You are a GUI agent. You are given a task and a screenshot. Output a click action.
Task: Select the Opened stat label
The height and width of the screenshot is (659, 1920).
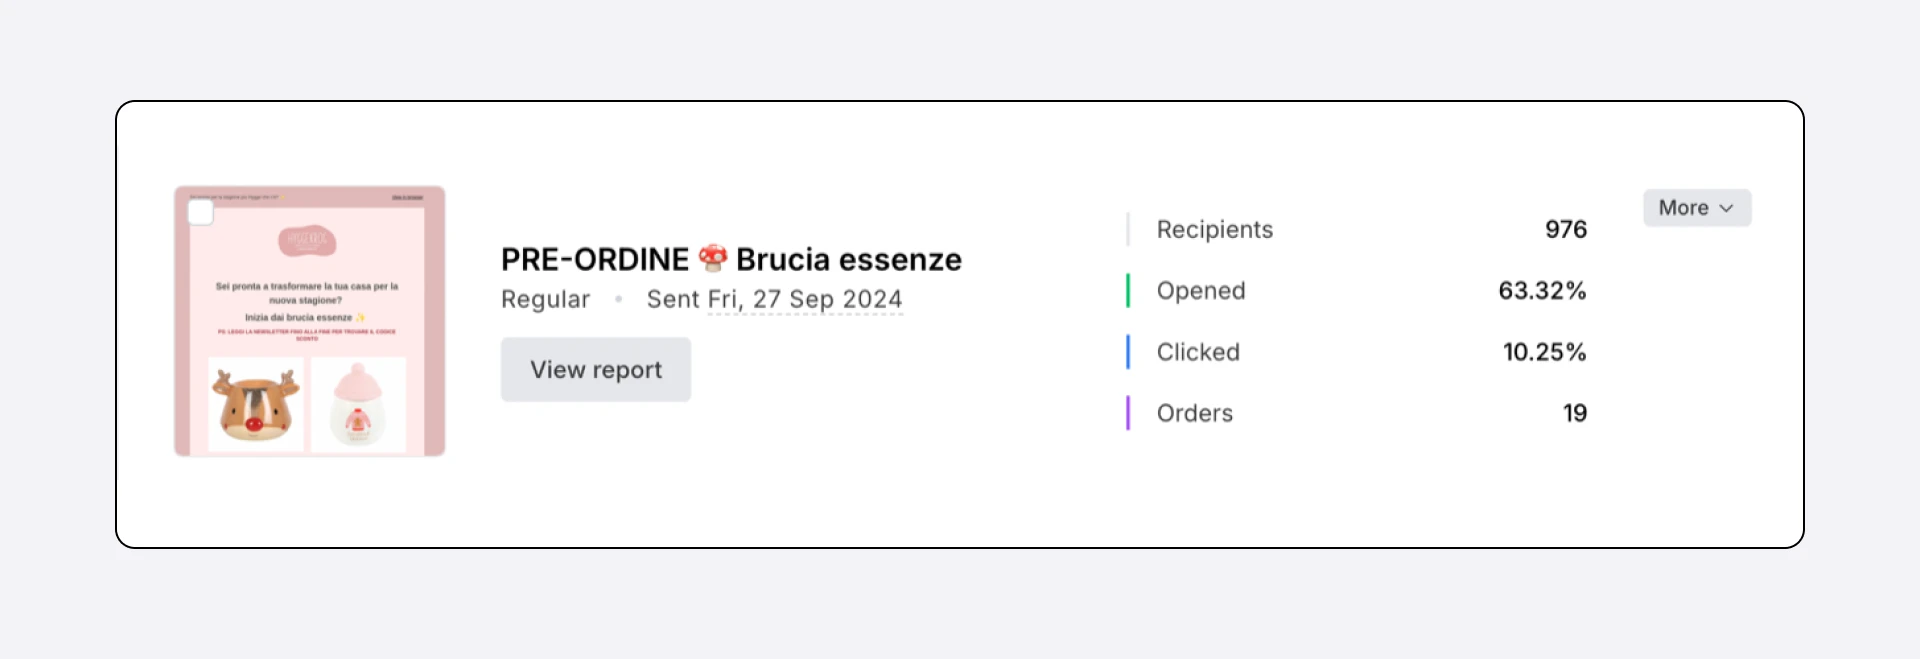1200,291
